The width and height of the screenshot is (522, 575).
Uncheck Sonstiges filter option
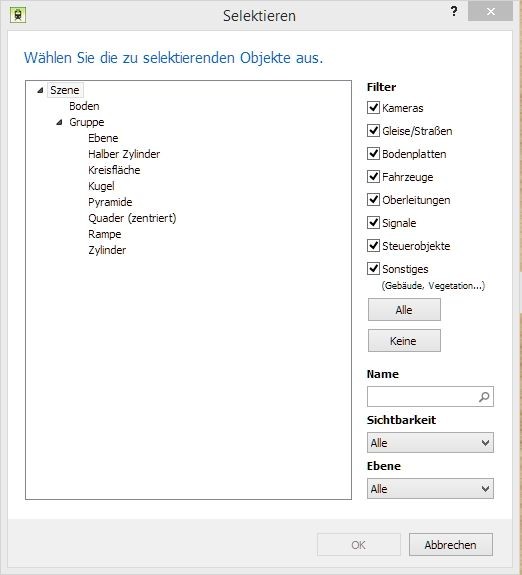373,269
